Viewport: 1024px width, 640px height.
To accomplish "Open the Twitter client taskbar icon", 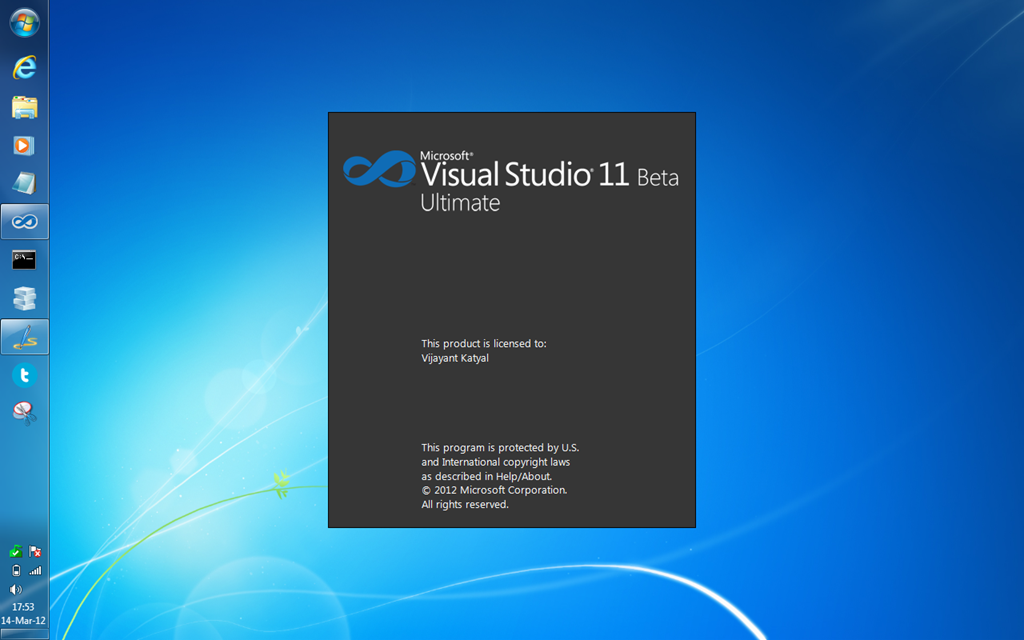I will point(24,376).
